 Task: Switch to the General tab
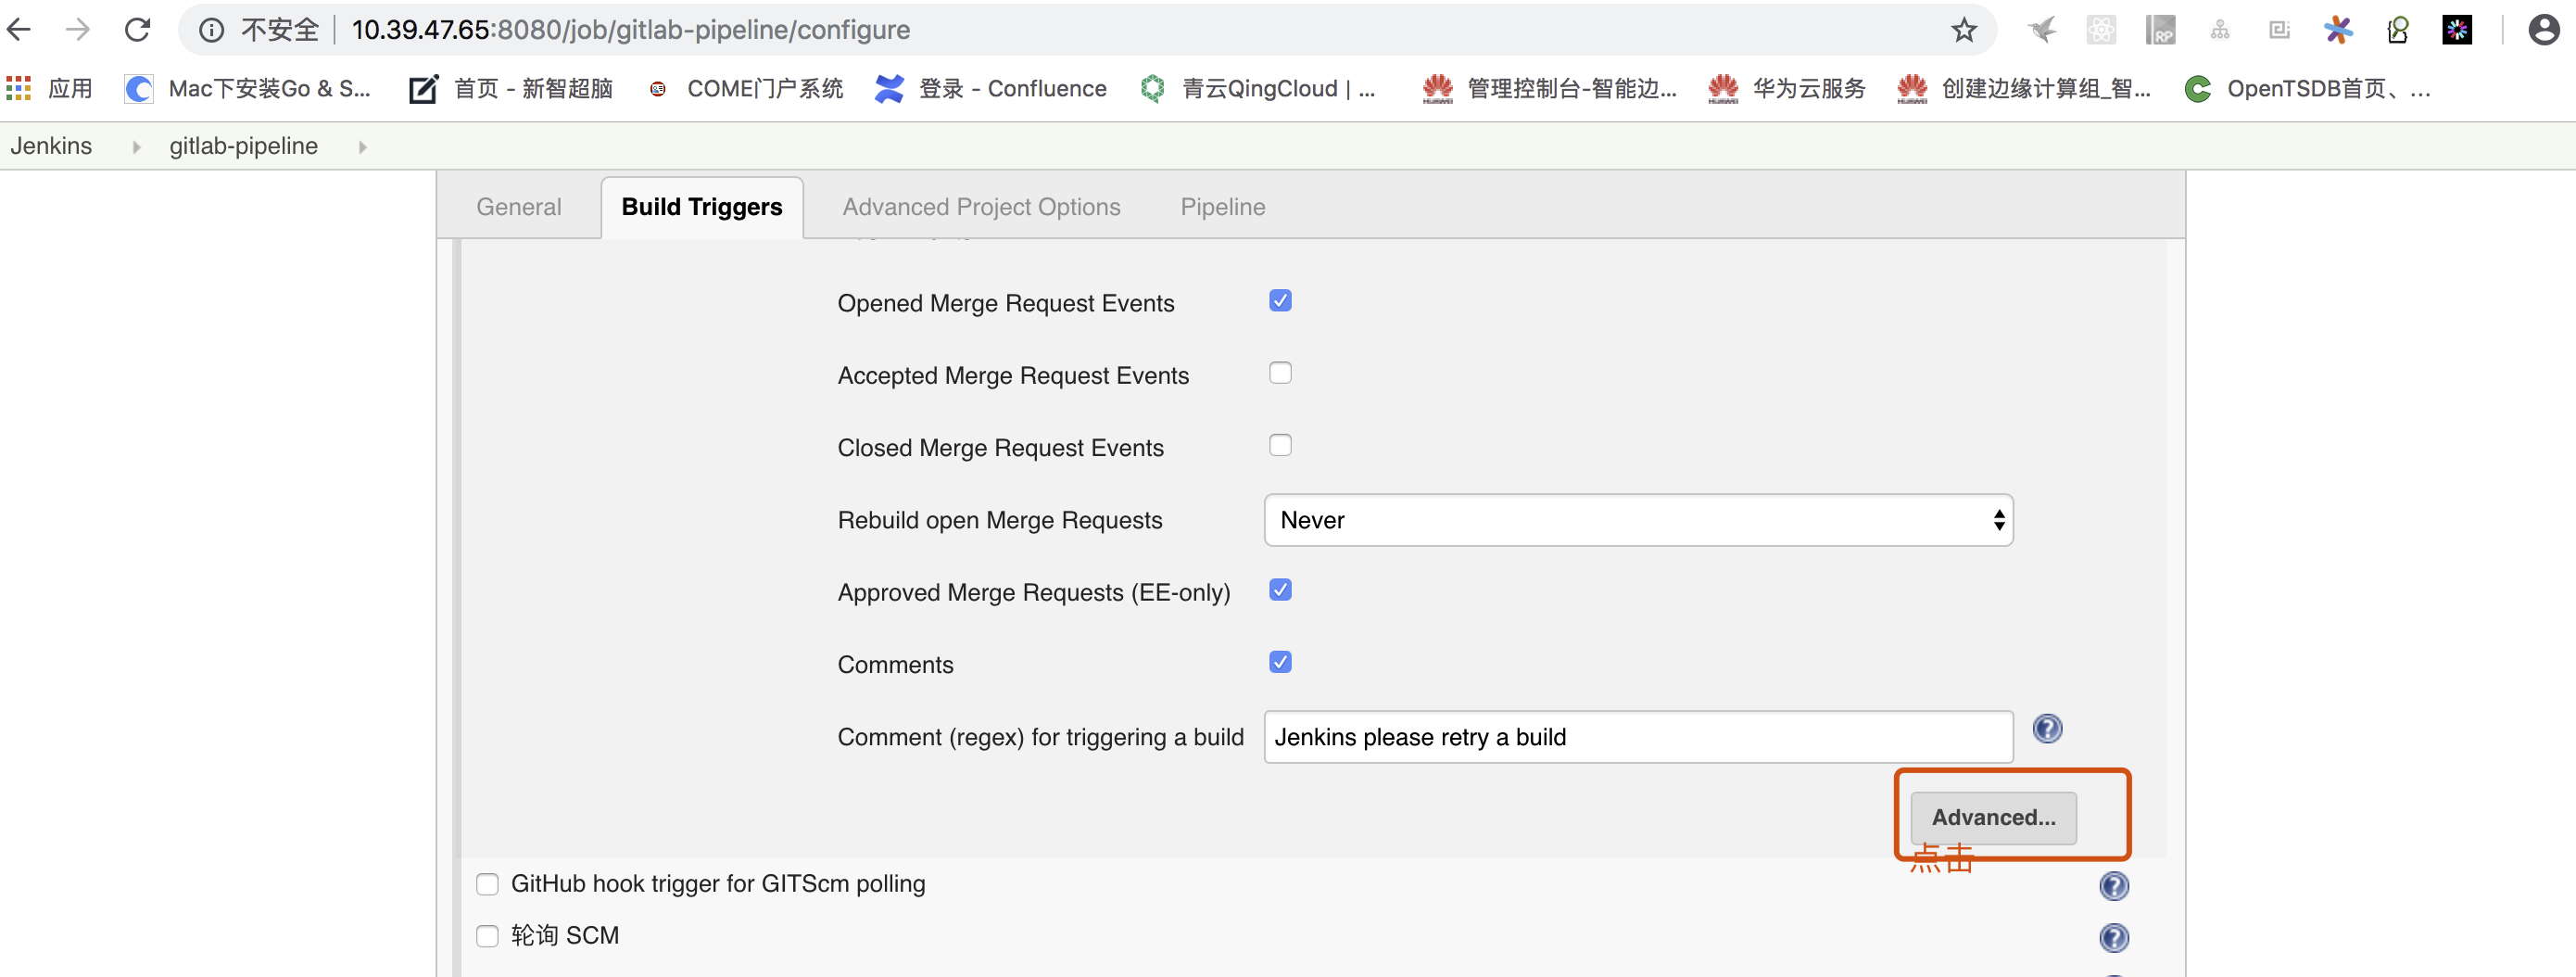coord(518,207)
